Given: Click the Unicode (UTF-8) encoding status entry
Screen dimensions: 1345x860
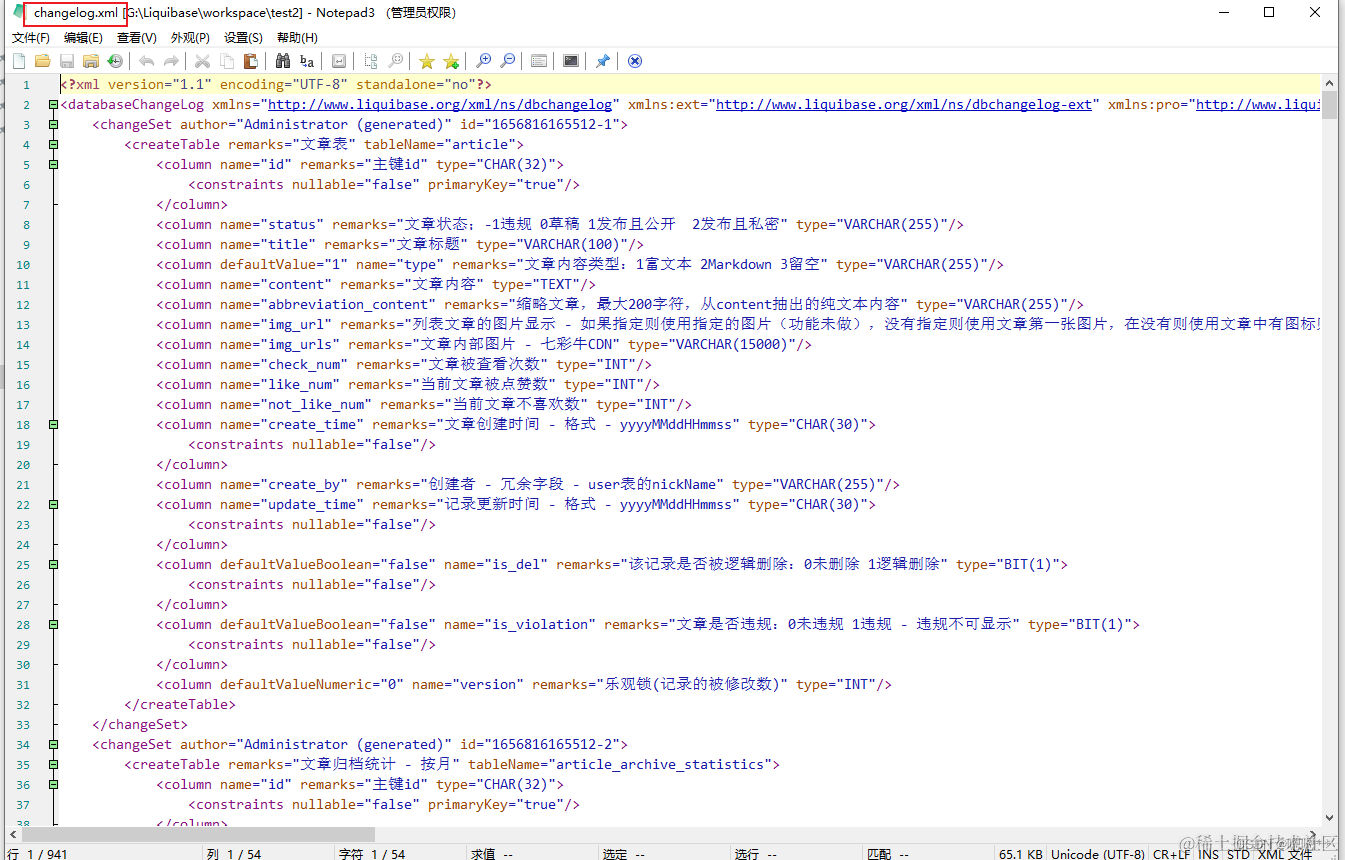Looking at the screenshot, I should tap(1097, 853).
